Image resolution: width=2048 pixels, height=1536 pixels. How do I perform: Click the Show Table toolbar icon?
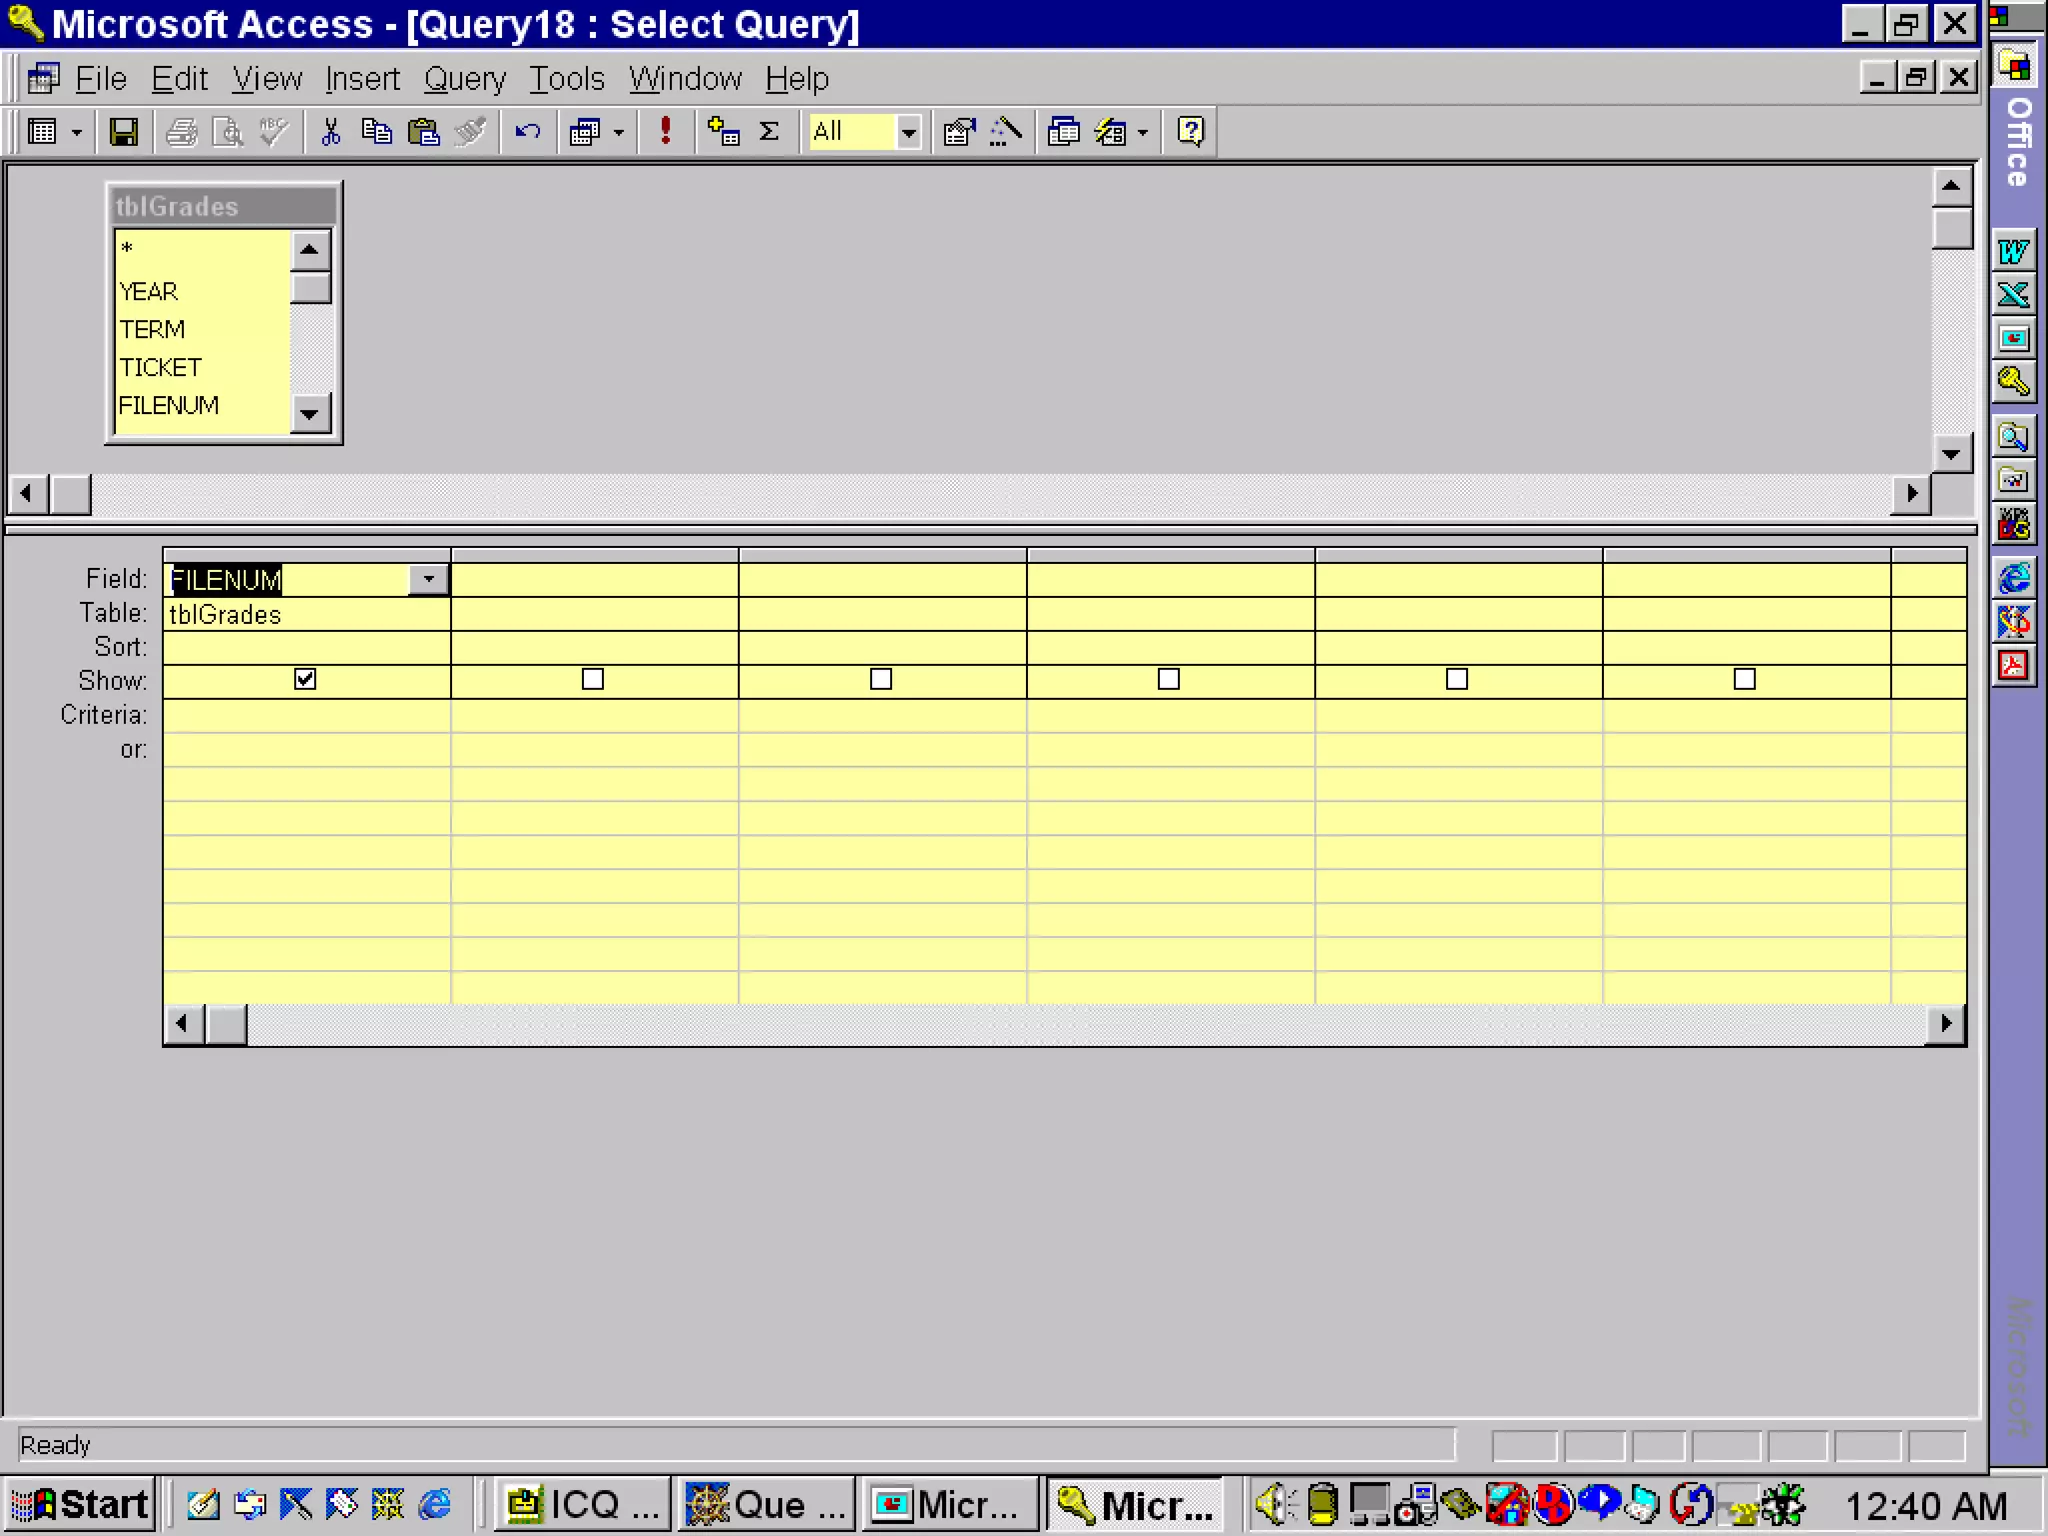coord(723,131)
